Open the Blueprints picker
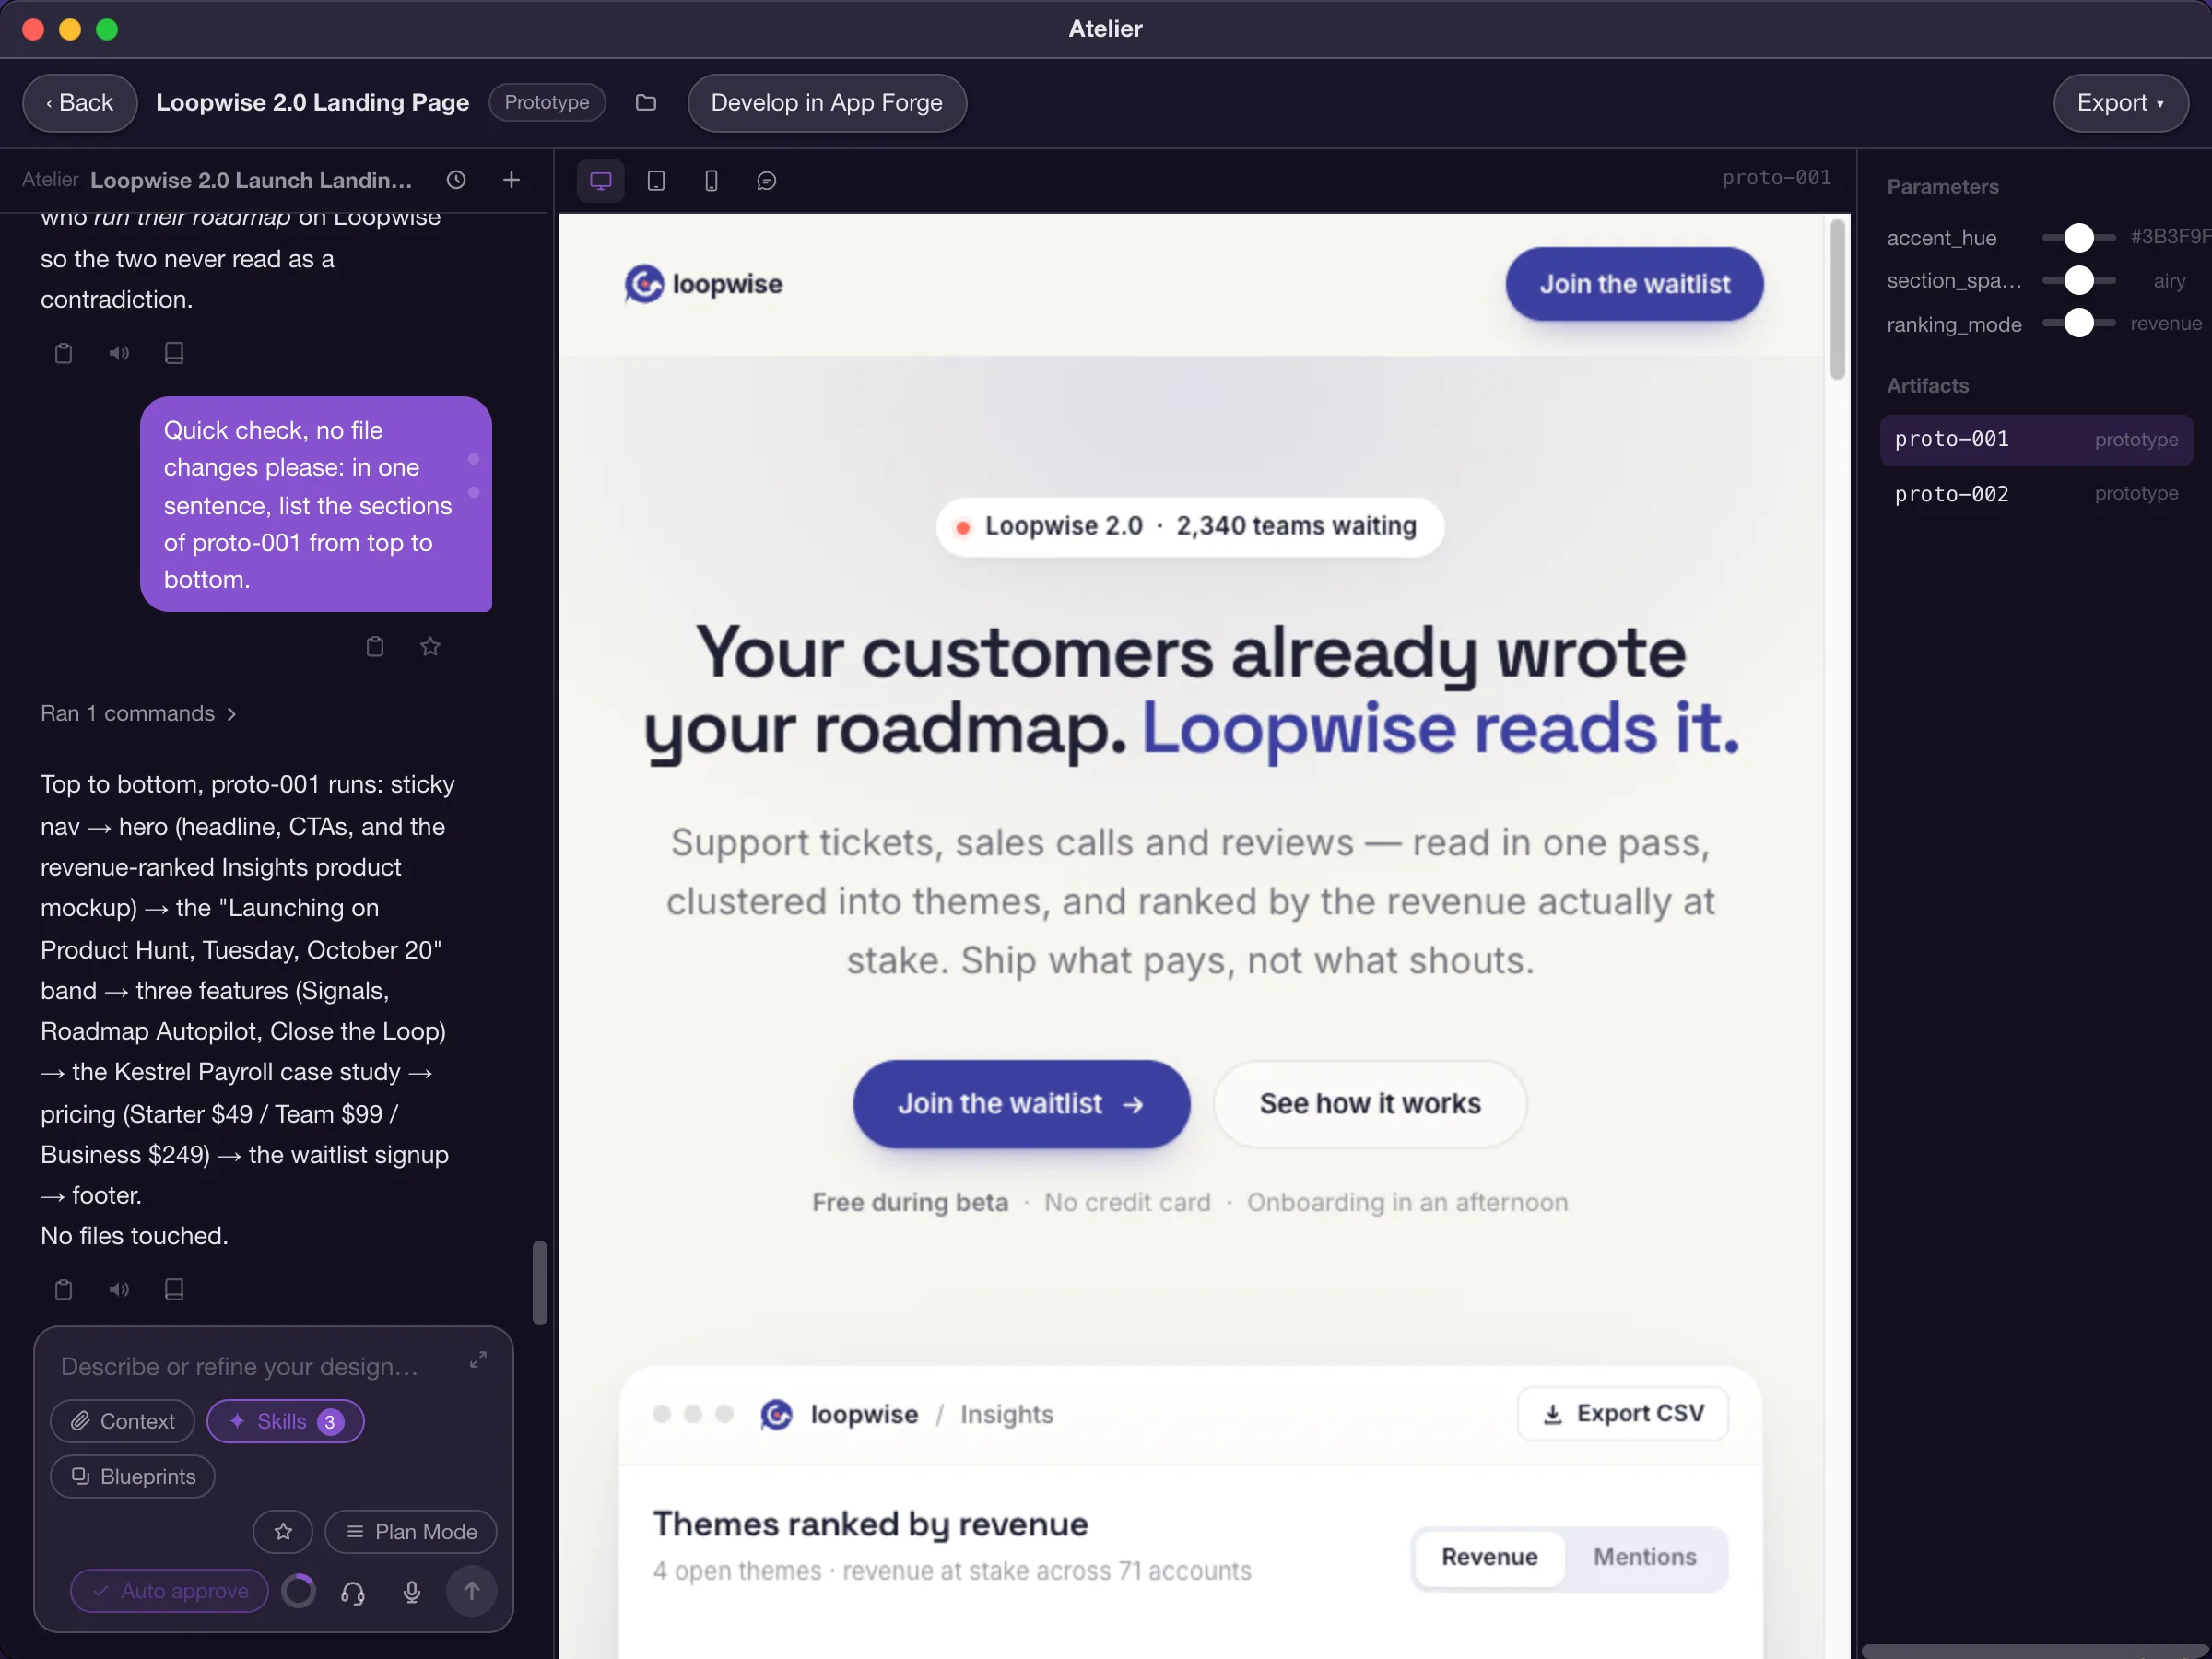This screenshot has width=2212, height=1659. [132, 1476]
